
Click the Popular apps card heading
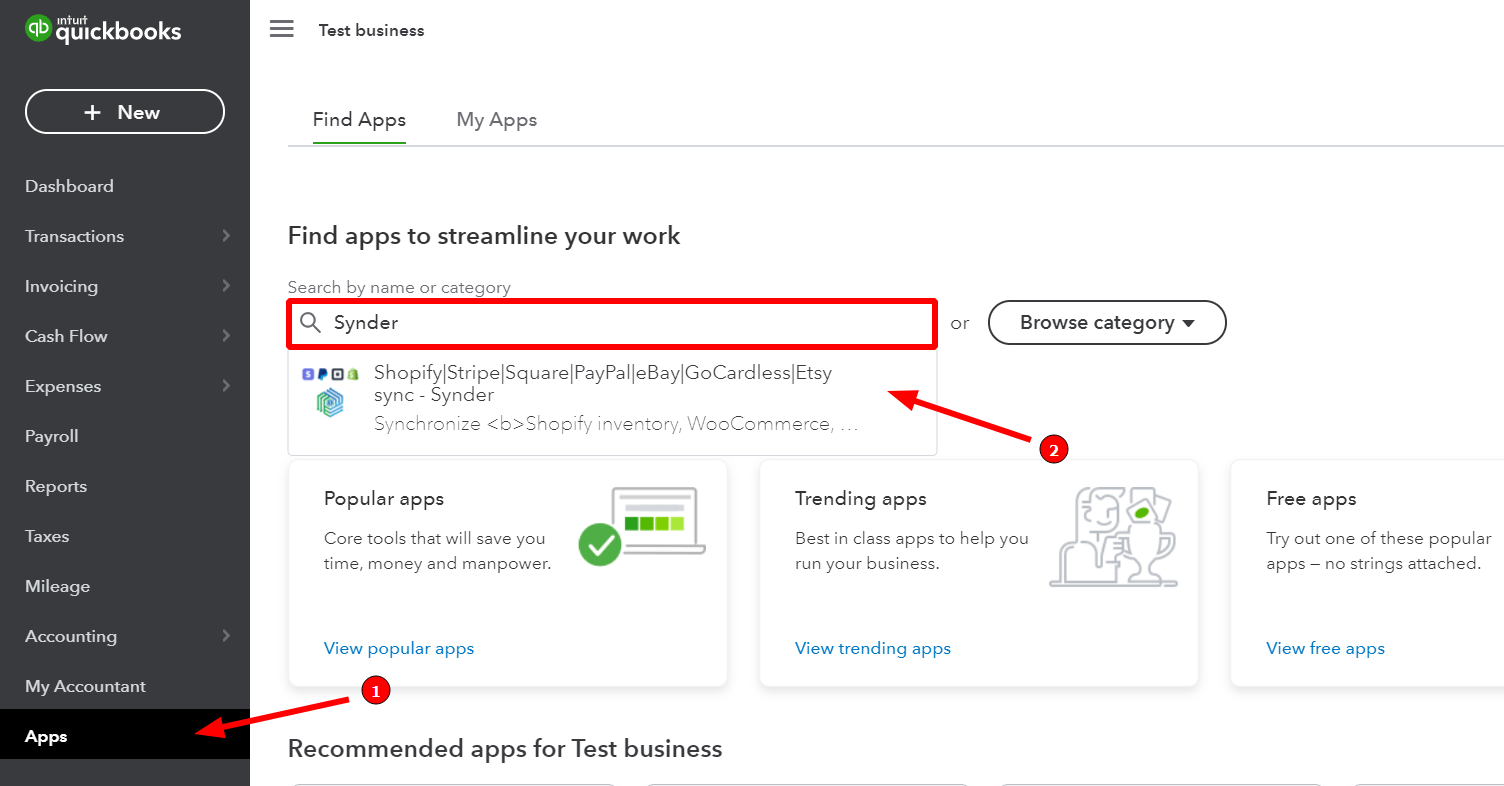coord(384,498)
